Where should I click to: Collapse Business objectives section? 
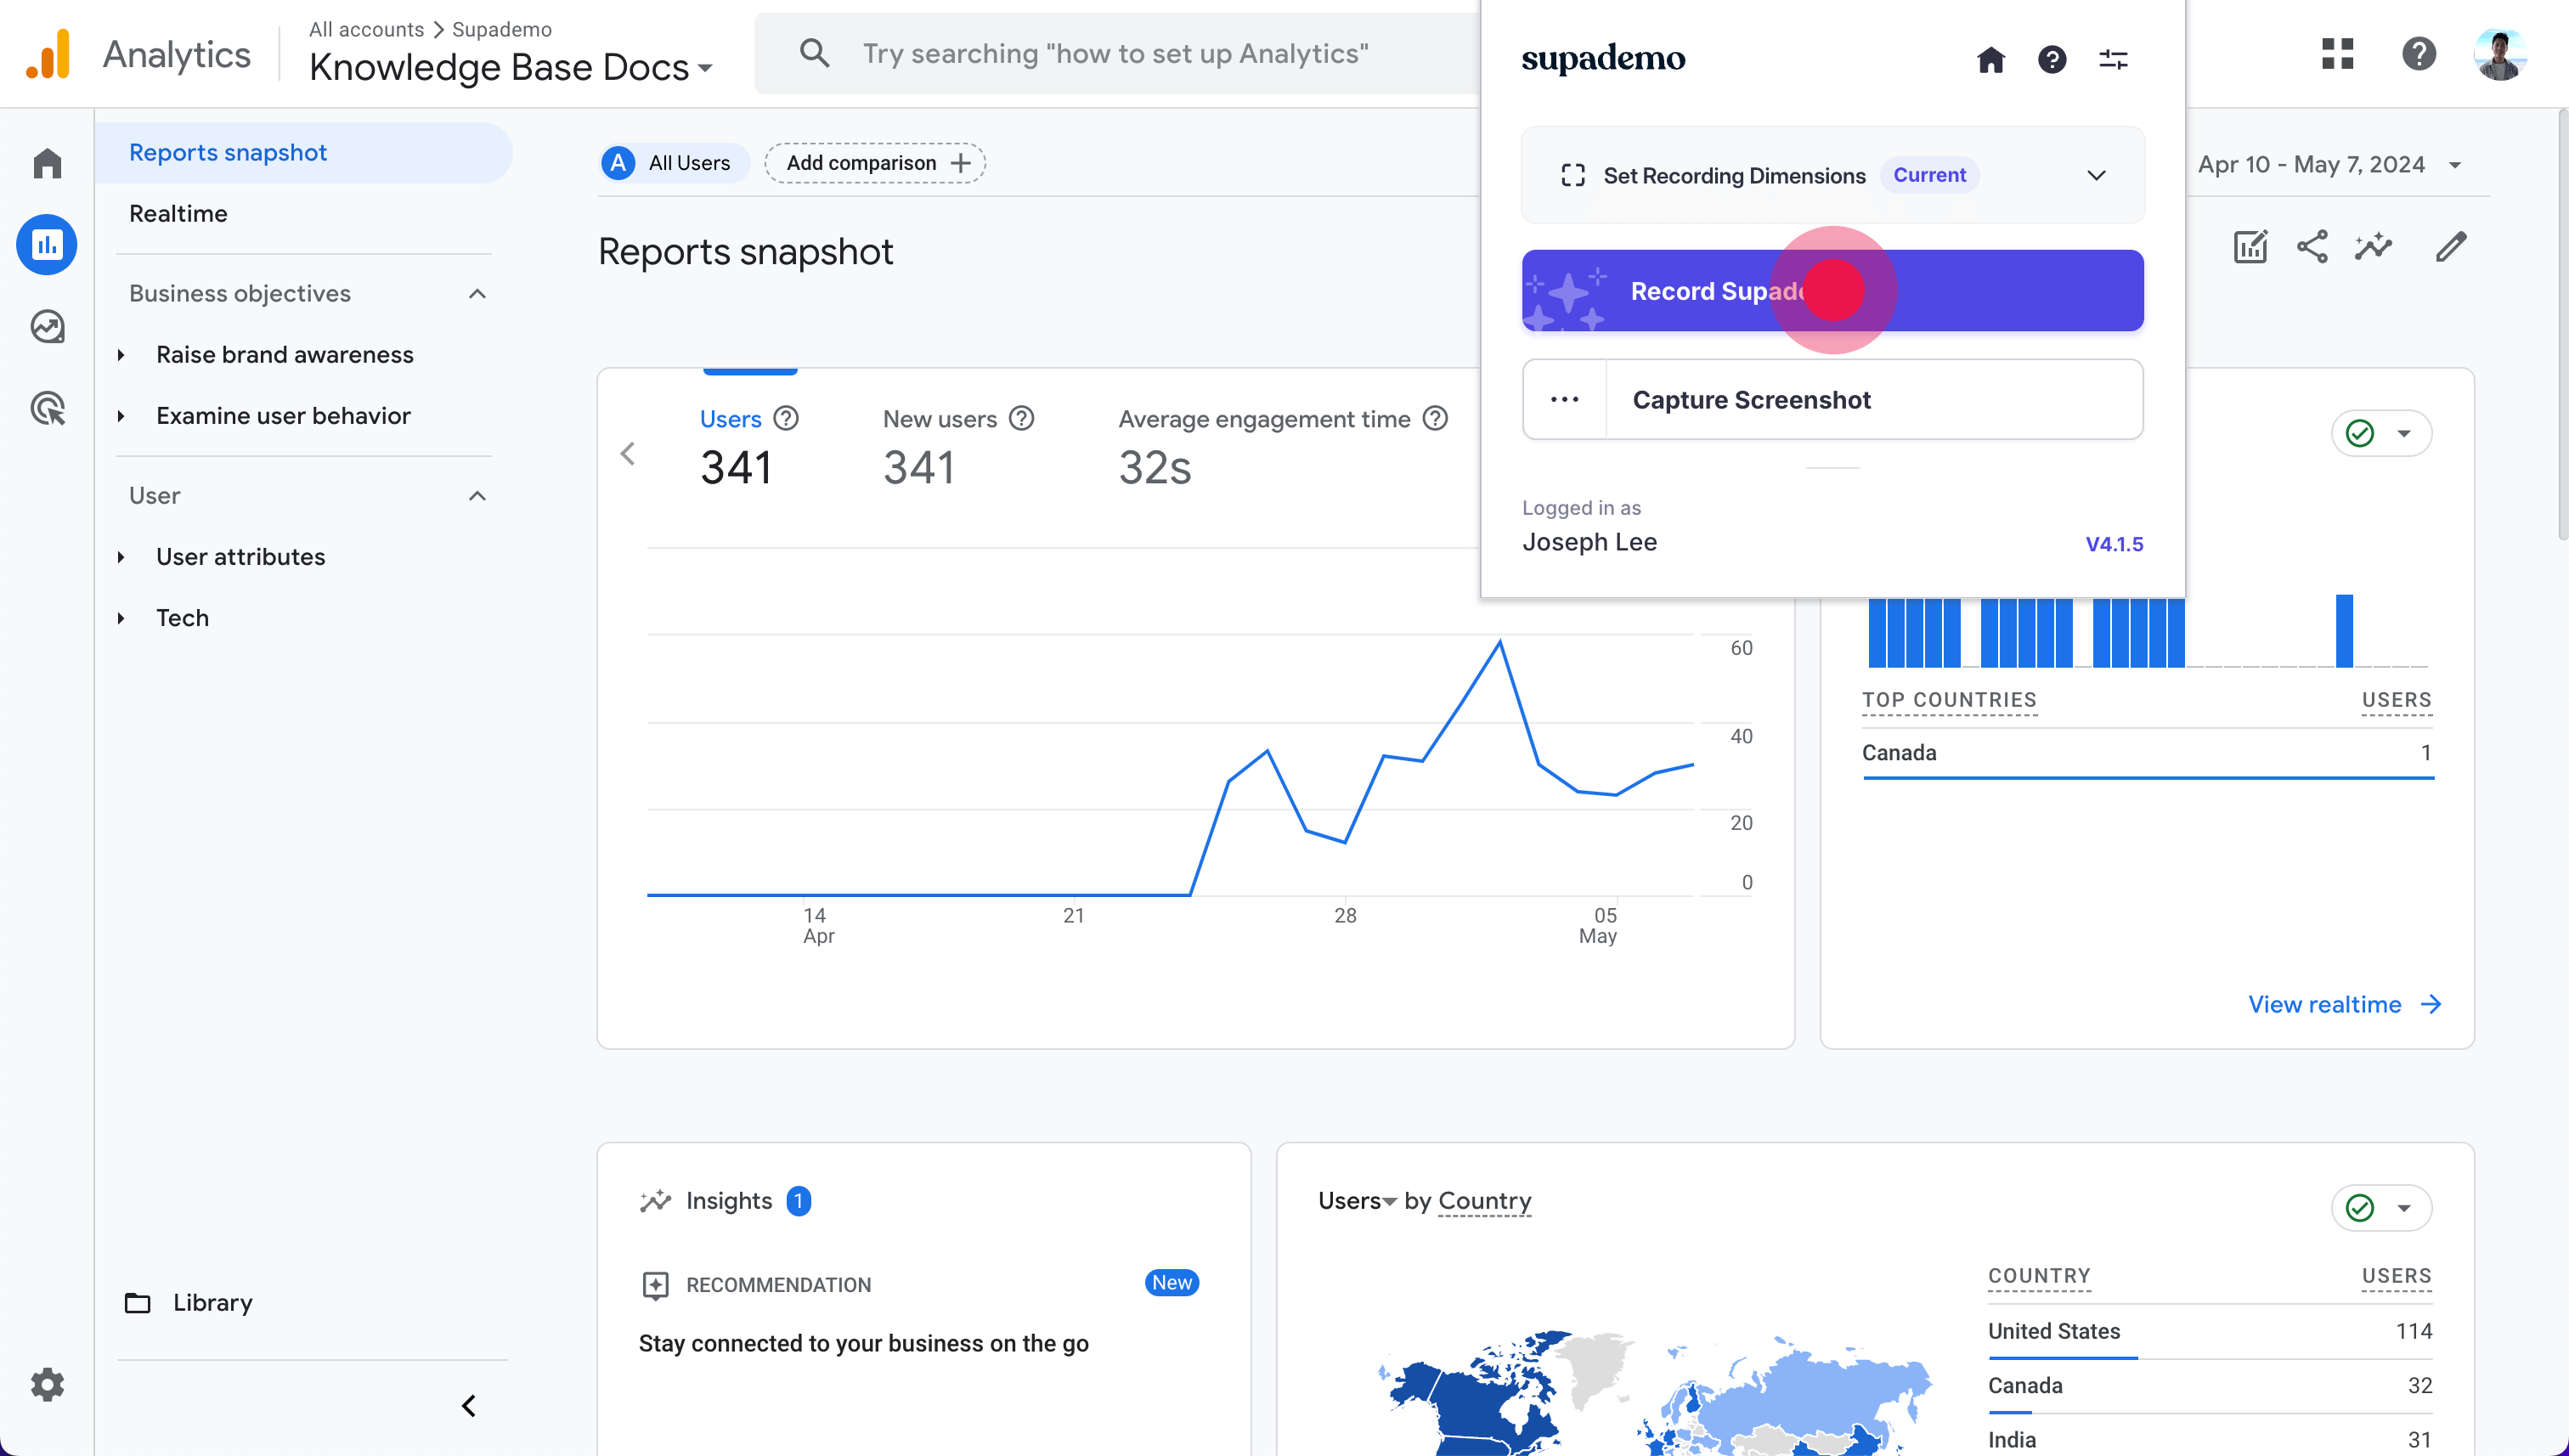point(477,294)
